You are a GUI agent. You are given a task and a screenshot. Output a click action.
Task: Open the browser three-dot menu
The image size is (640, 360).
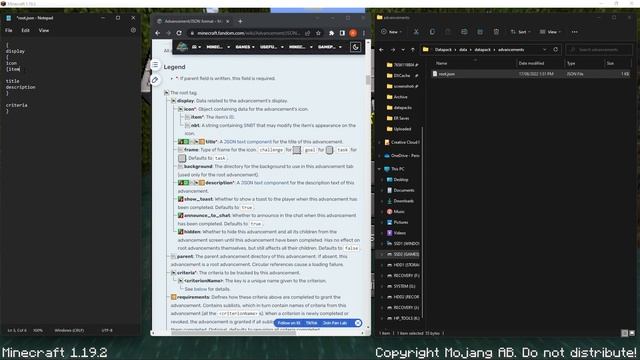[363, 33]
